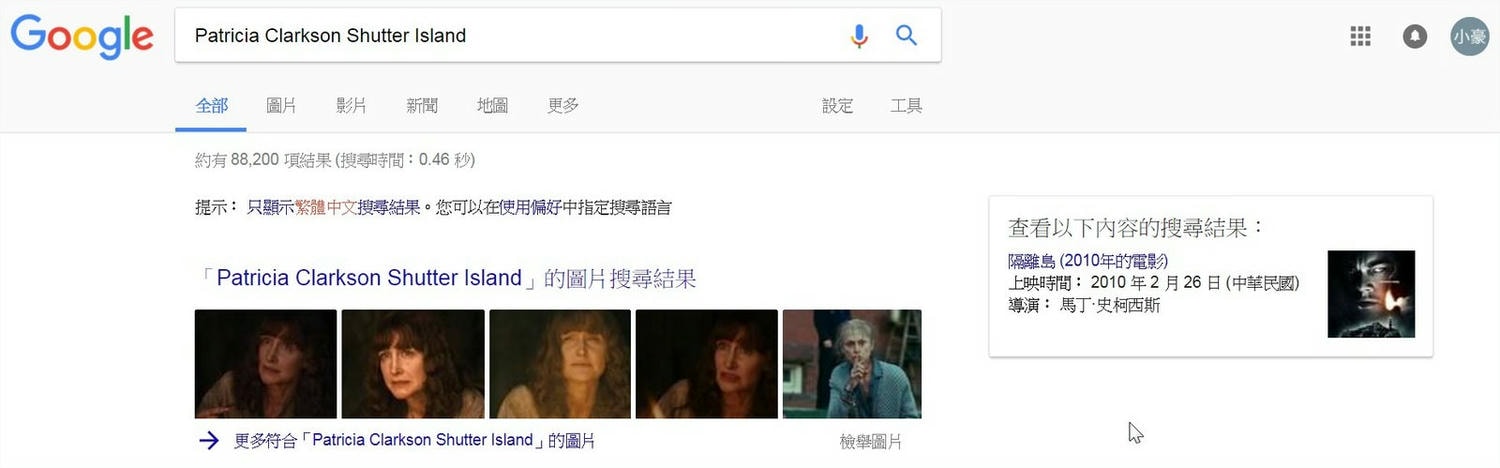This screenshot has width=1500, height=468.
Task: Switch to the 圖片 tab
Action: click(x=281, y=106)
